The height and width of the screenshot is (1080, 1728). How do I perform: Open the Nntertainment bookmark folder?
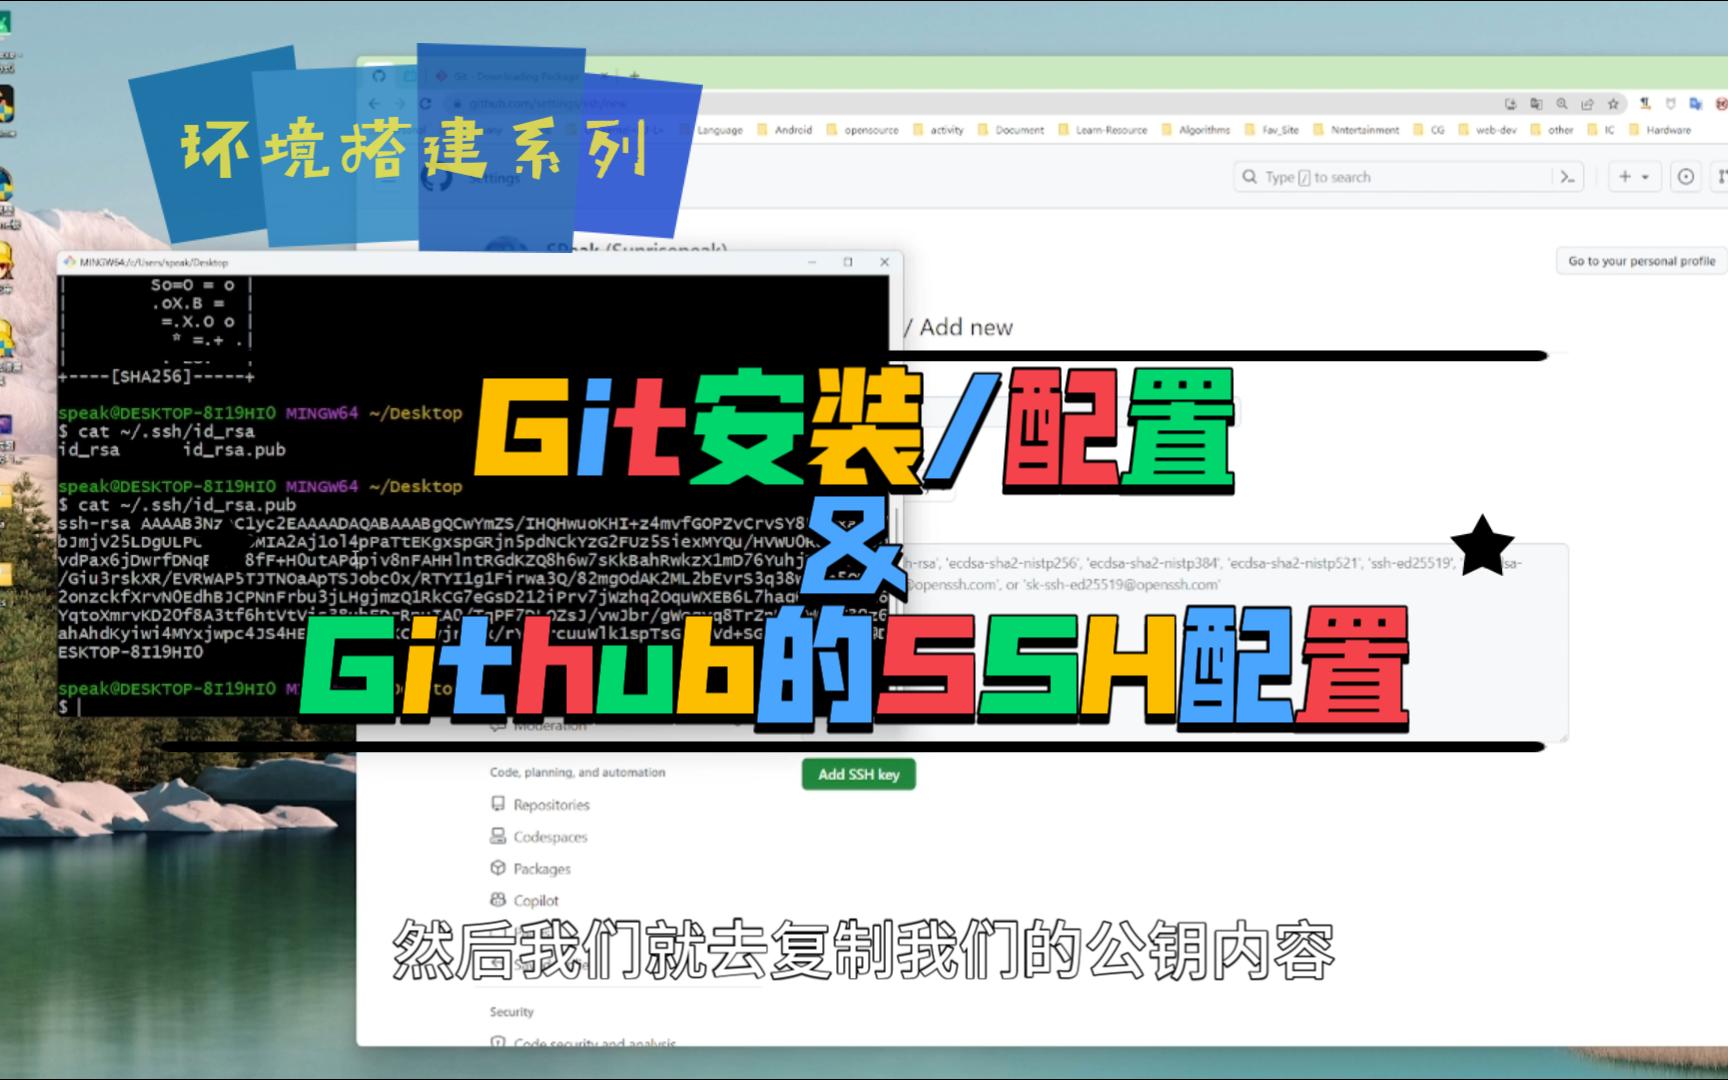1356,130
